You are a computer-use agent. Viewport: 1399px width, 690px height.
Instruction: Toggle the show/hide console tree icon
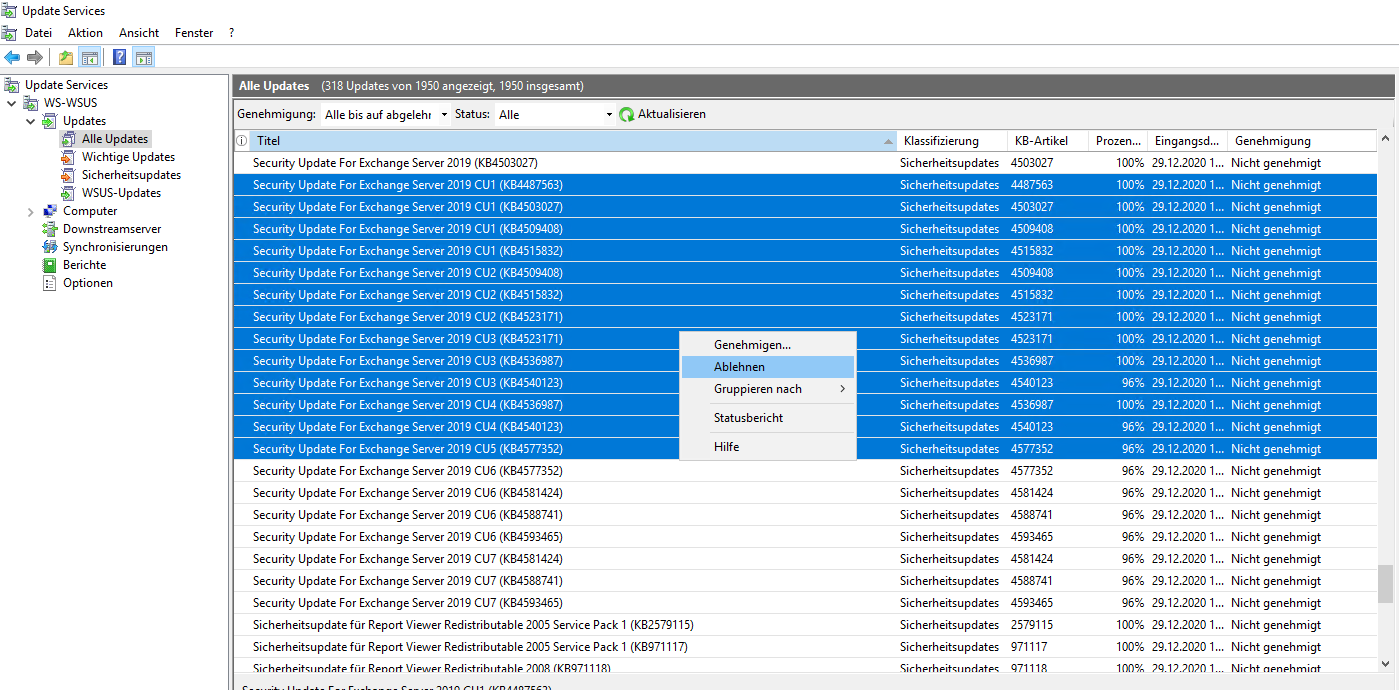pos(90,57)
